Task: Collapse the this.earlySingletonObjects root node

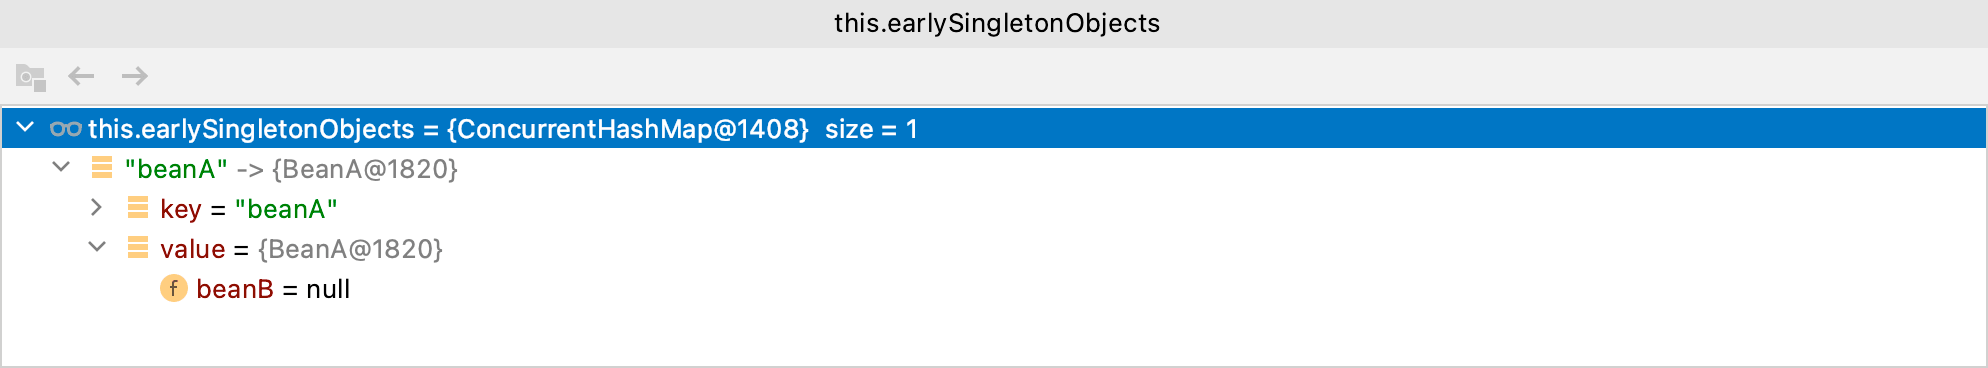Action: coord(26,128)
